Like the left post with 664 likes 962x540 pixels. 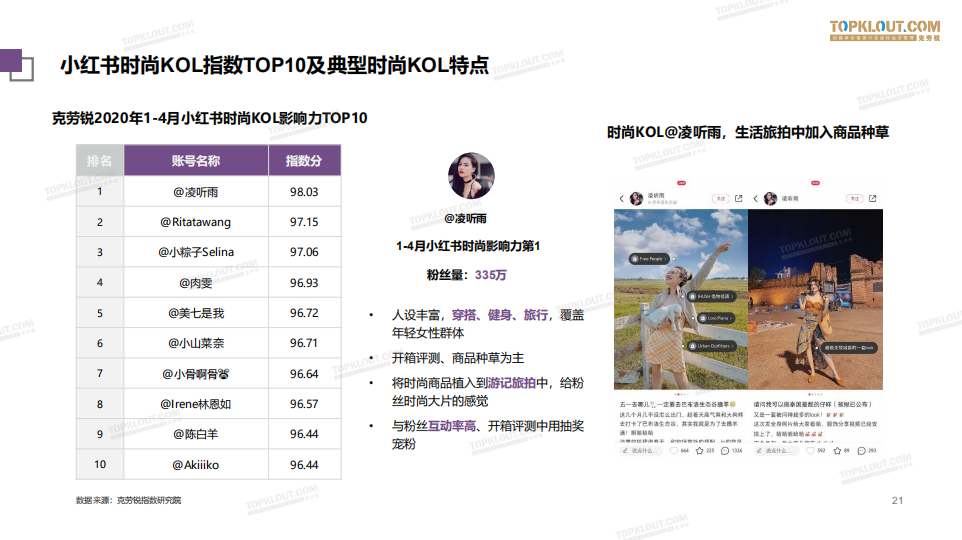point(674,450)
